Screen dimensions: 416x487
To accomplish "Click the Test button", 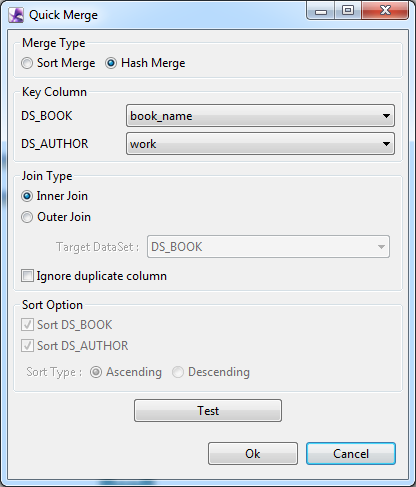I will (208, 411).
